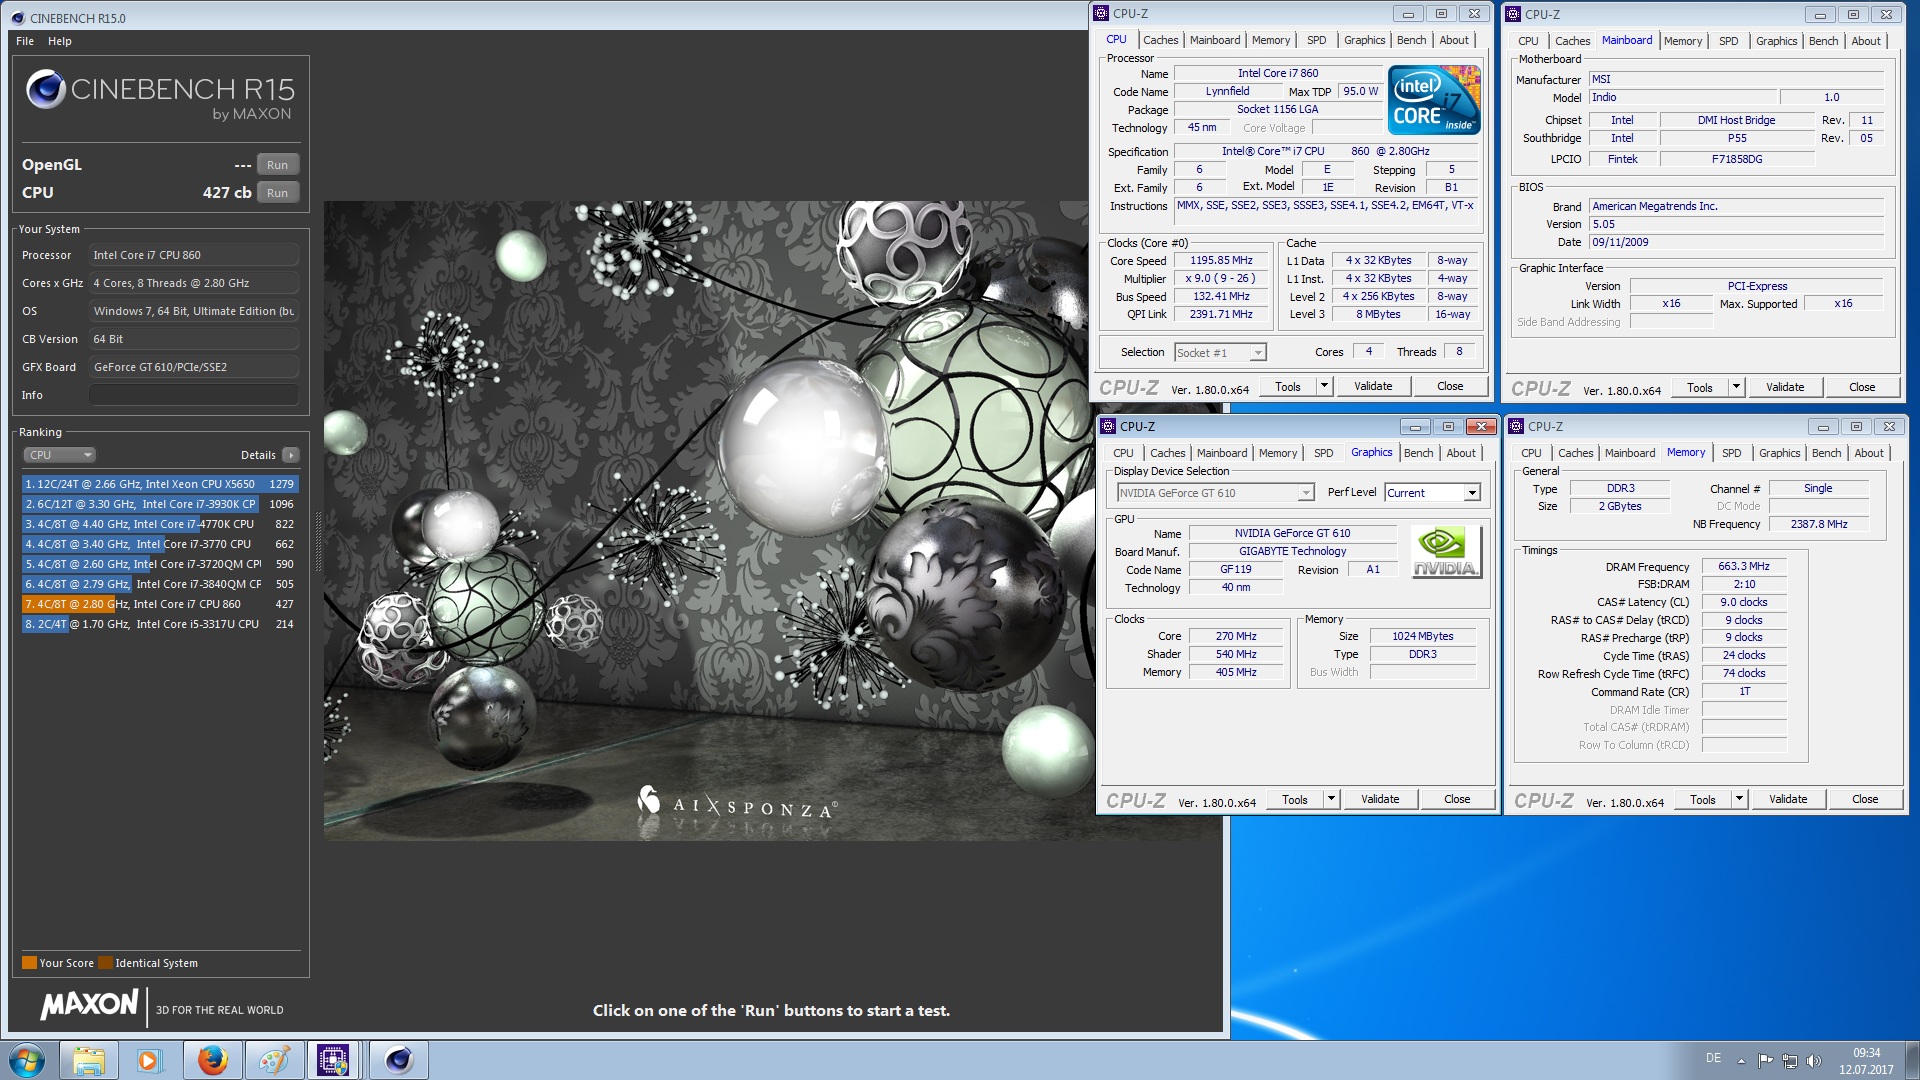Viewport: 1920px width, 1080px height.
Task: Select the Cinebench taskbar icon
Action: (399, 1060)
